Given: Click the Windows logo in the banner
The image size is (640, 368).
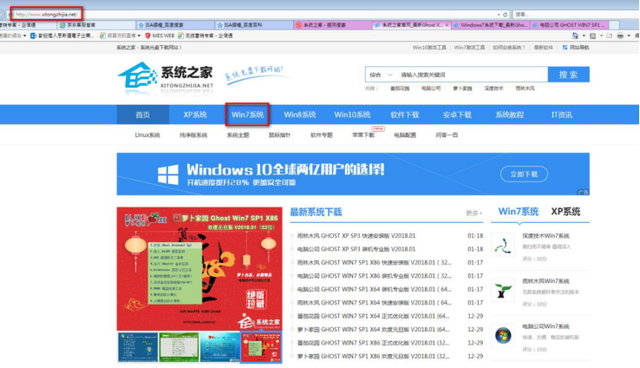Looking at the screenshot, I should 168,175.
